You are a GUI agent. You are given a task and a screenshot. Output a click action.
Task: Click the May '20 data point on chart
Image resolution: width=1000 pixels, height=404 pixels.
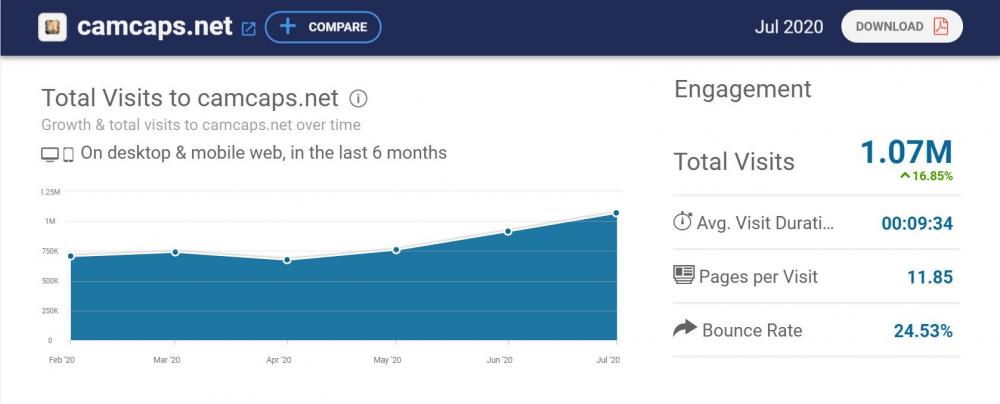click(397, 250)
